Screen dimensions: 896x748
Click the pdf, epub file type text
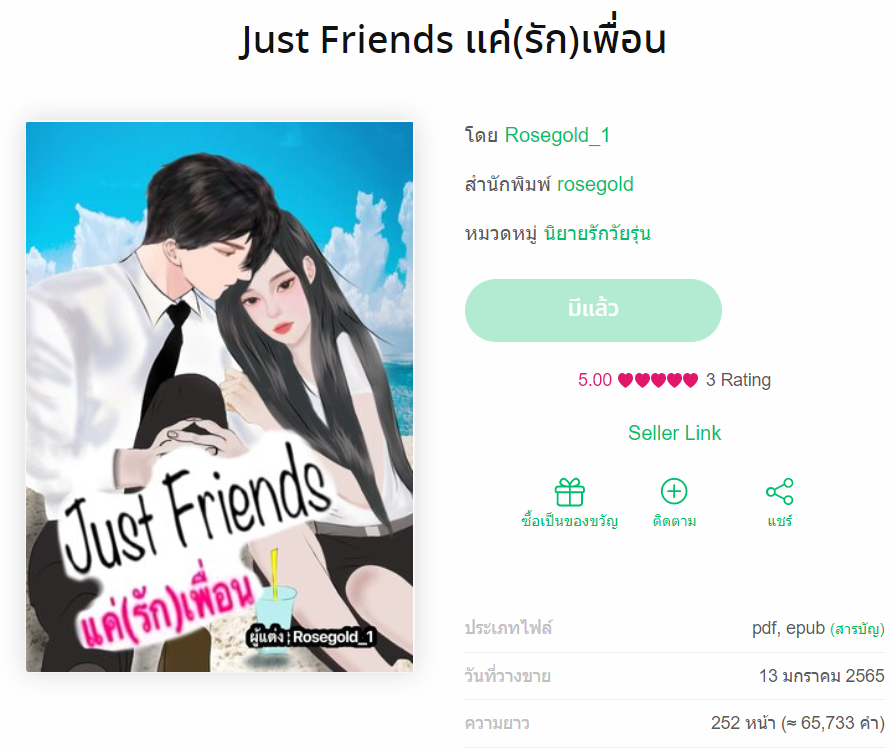point(788,628)
